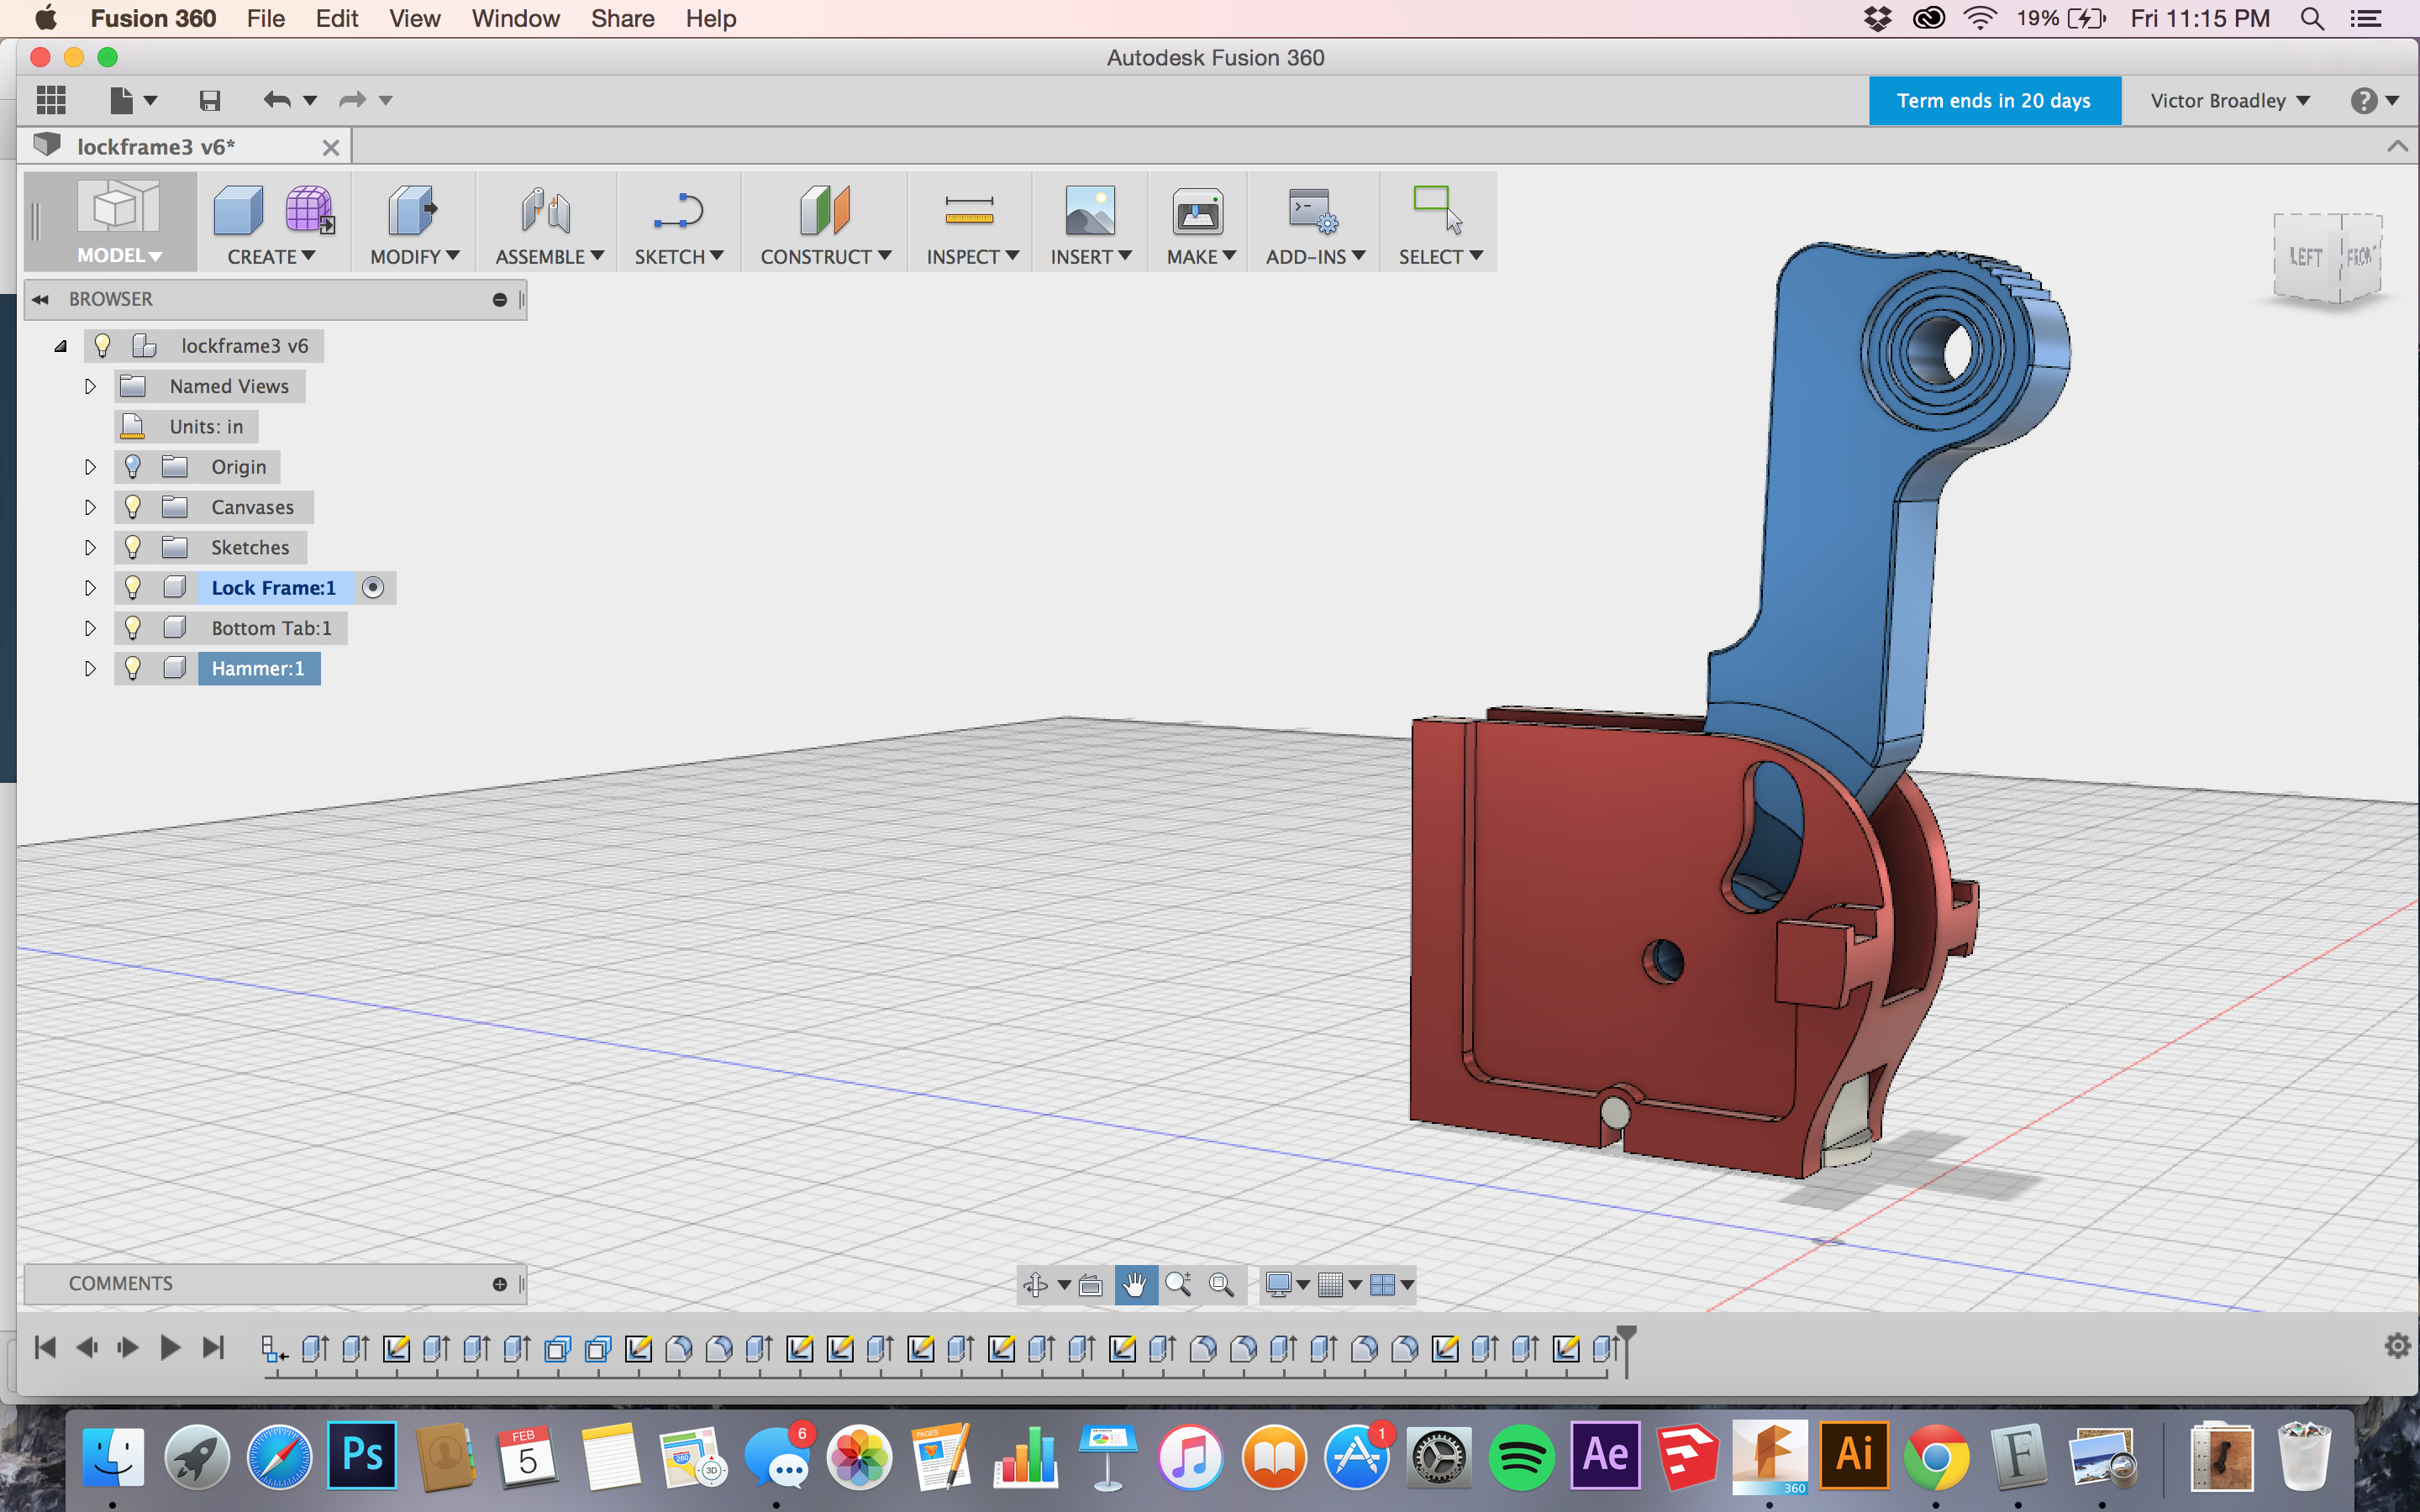Viewport: 2420px width, 1512px height.
Task: Click the Look At icon
Action: [1091, 1284]
